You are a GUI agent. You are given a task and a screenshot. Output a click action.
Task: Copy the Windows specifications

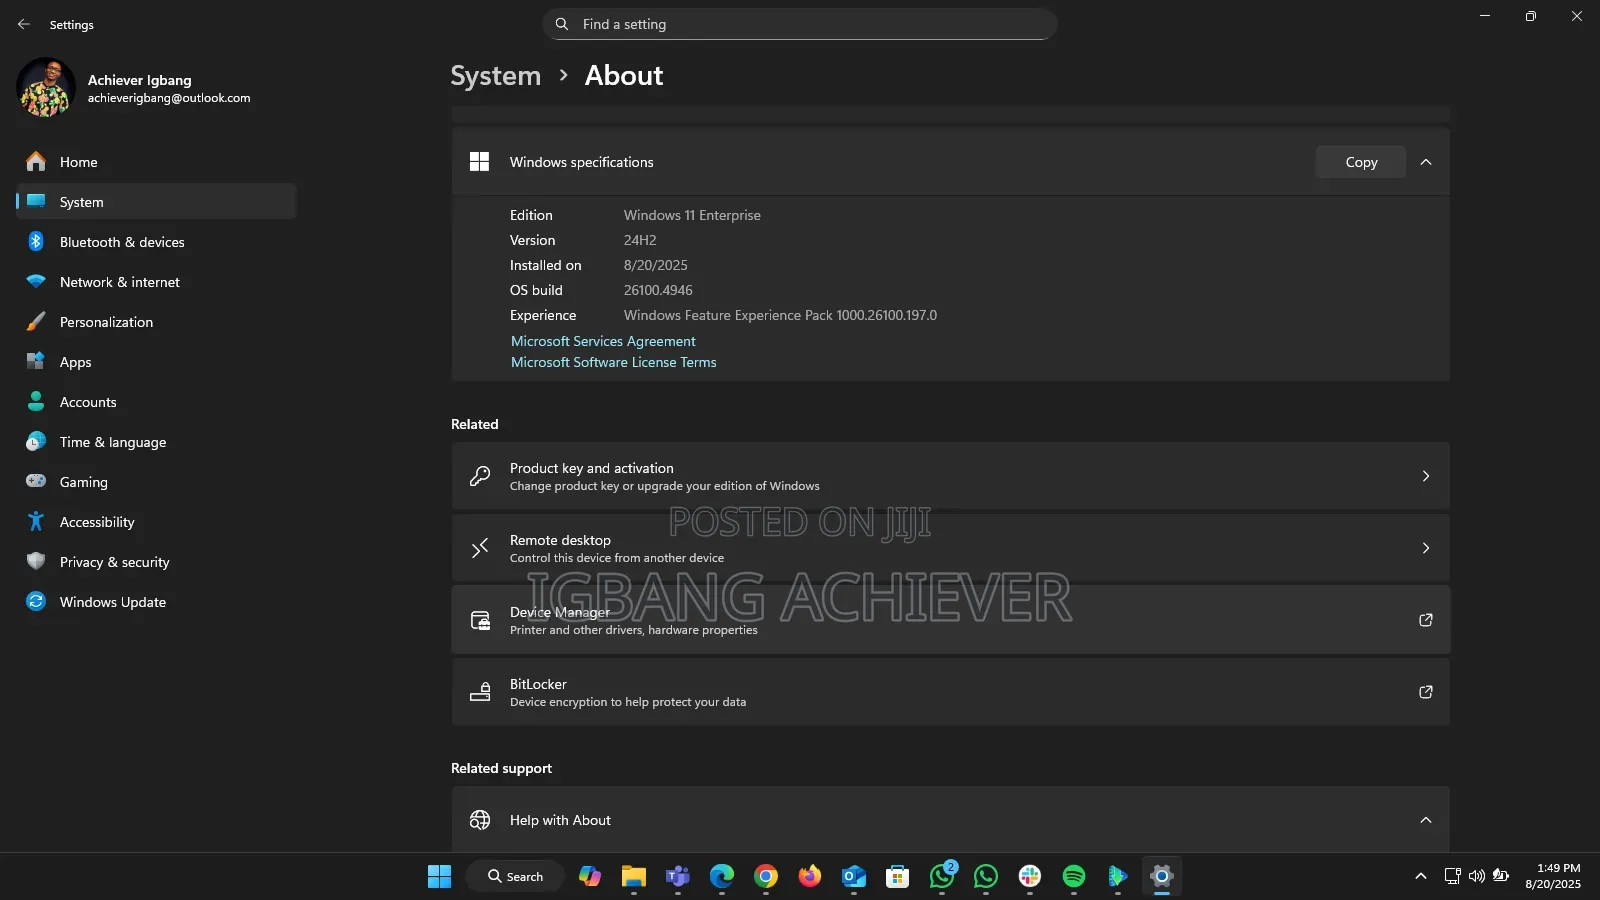point(1361,162)
